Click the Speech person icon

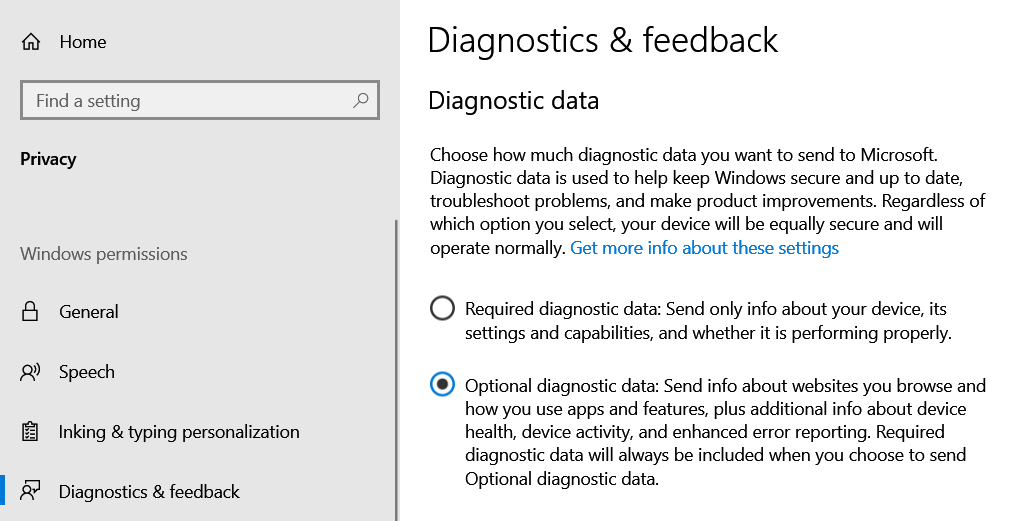30,372
